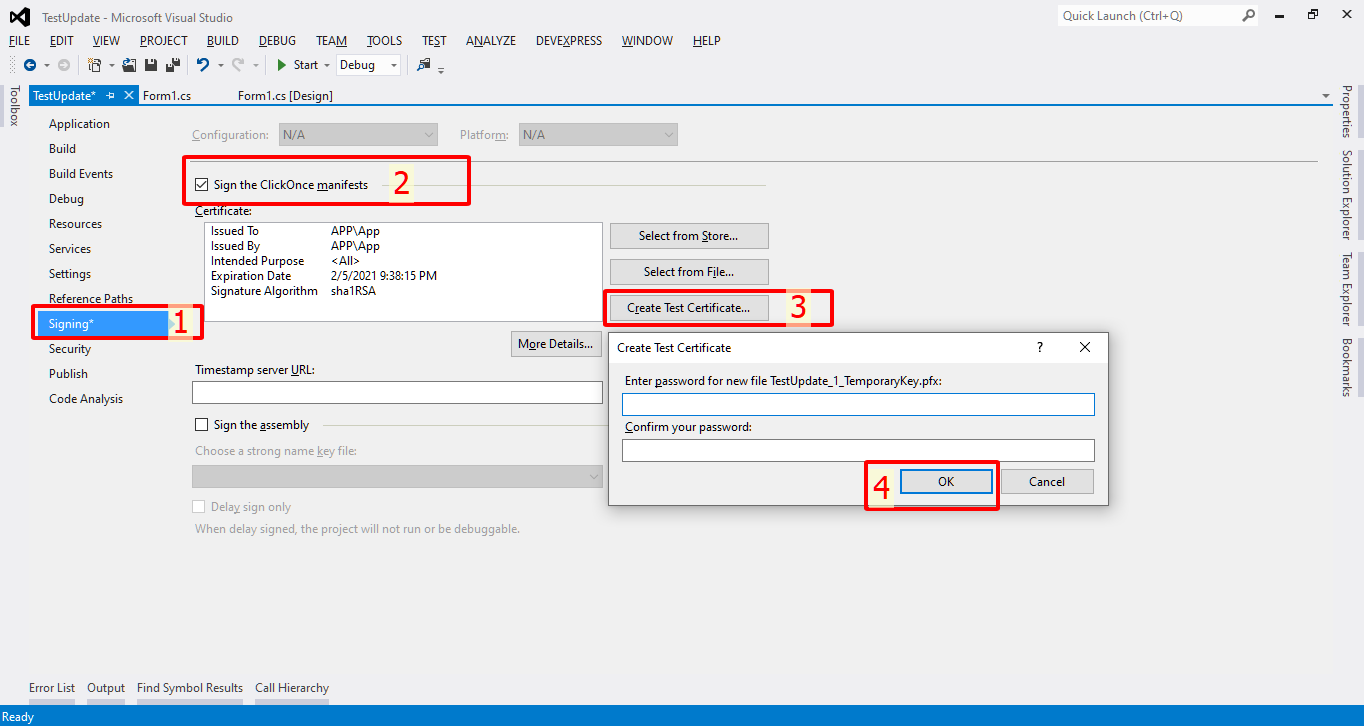Click the Navigate Forward arrow icon
Viewport: 1364px width, 726px height.
tap(64, 65)
